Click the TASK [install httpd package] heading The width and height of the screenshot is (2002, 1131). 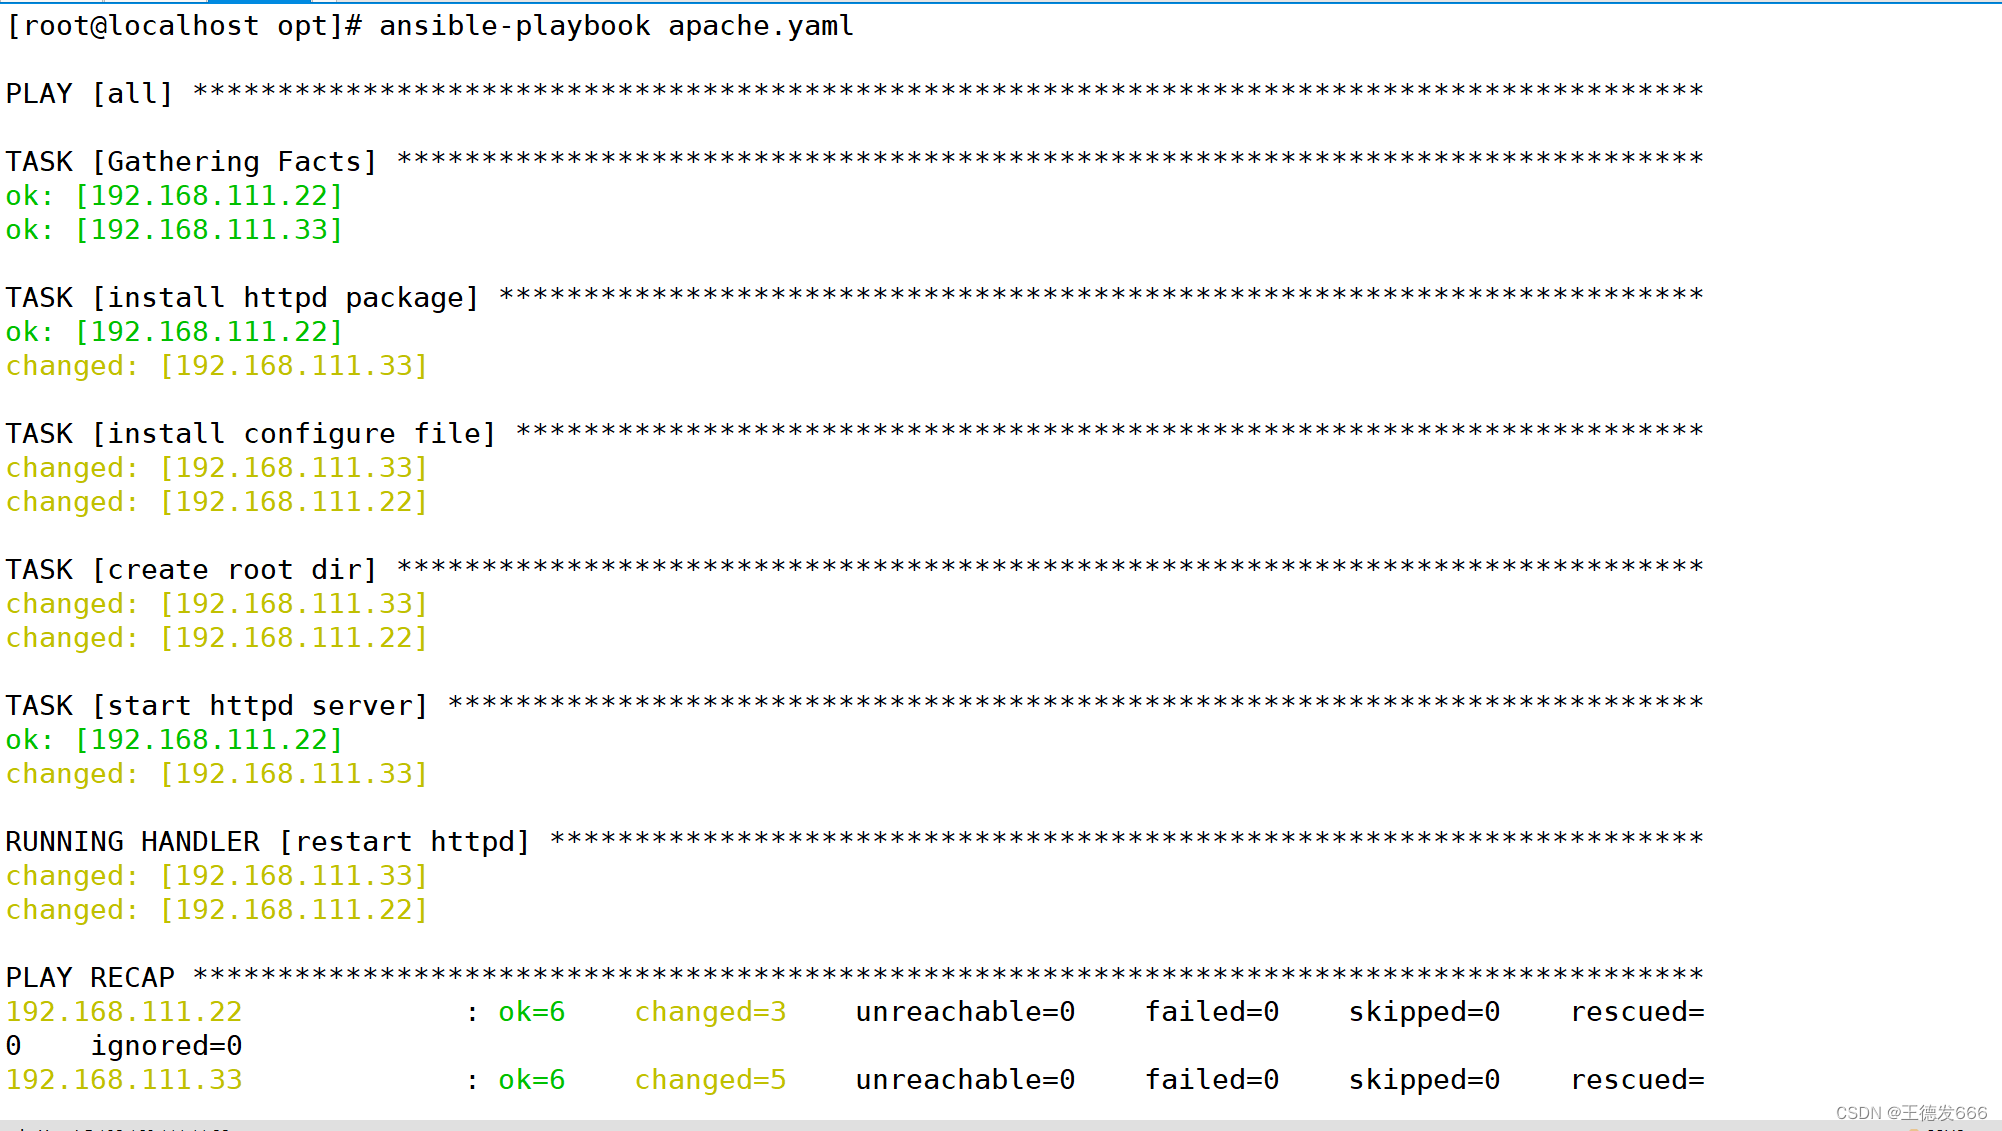[x=242, y=298]
